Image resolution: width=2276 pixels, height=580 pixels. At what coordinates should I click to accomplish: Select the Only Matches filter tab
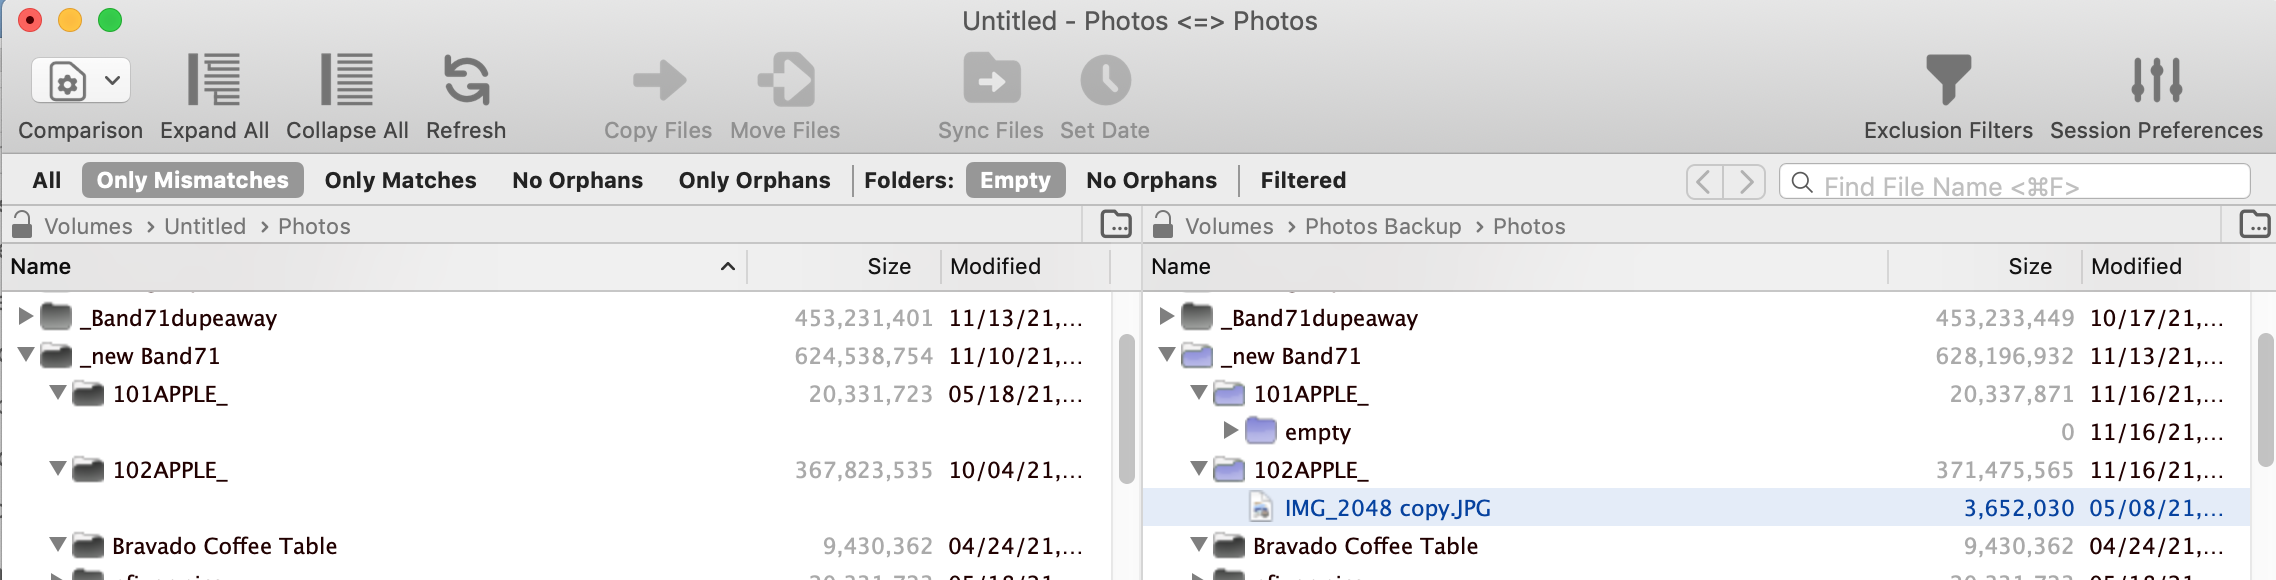400,180
